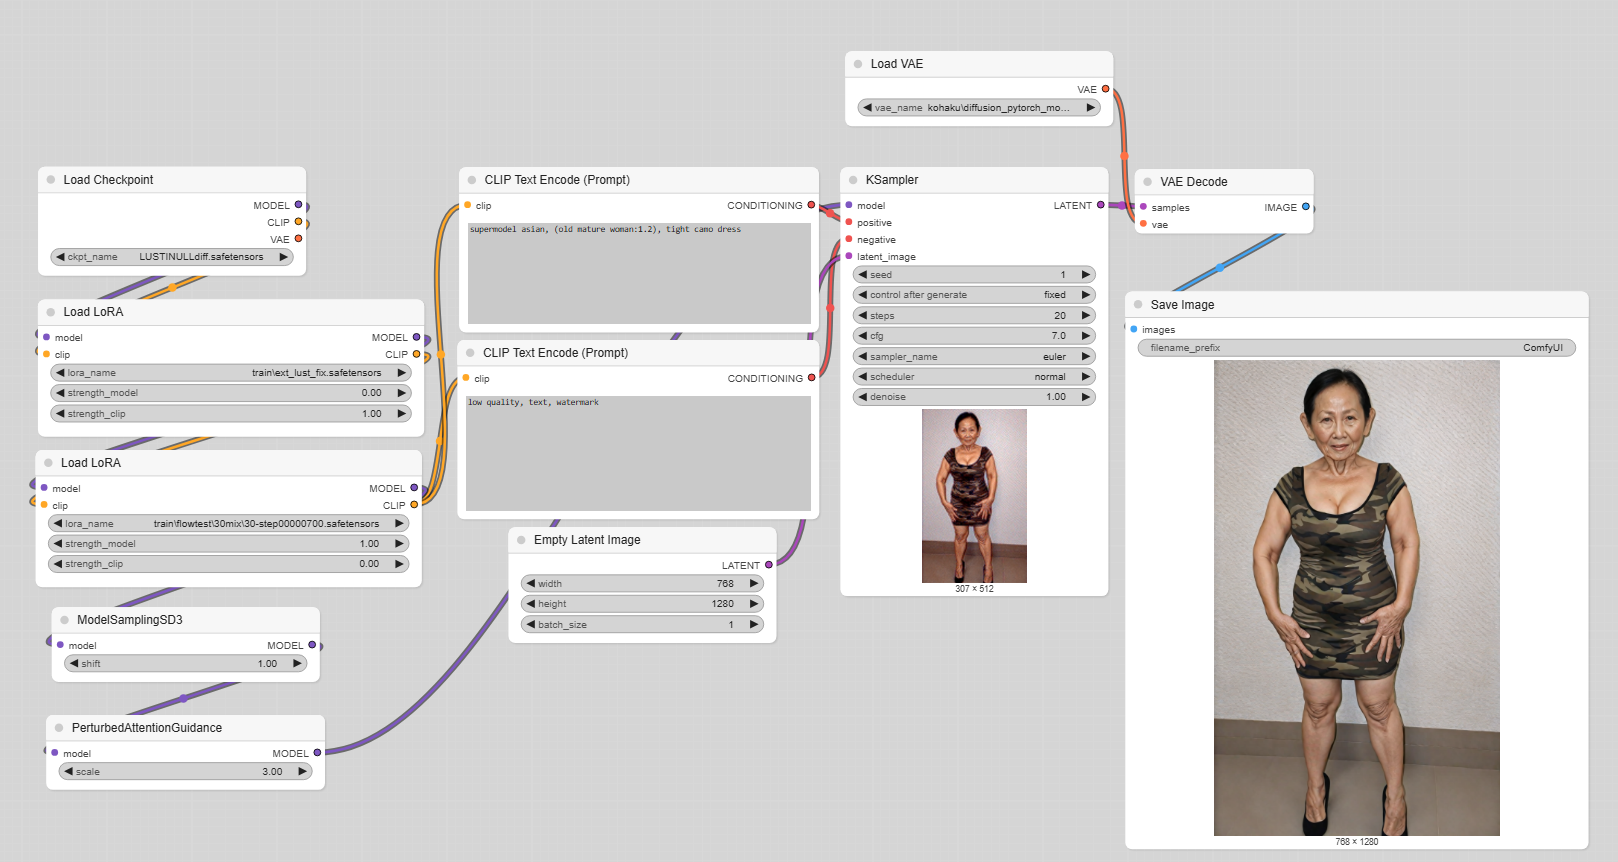Click collapse dot of Load LoRA with 30-step00000700

(48, 463)
